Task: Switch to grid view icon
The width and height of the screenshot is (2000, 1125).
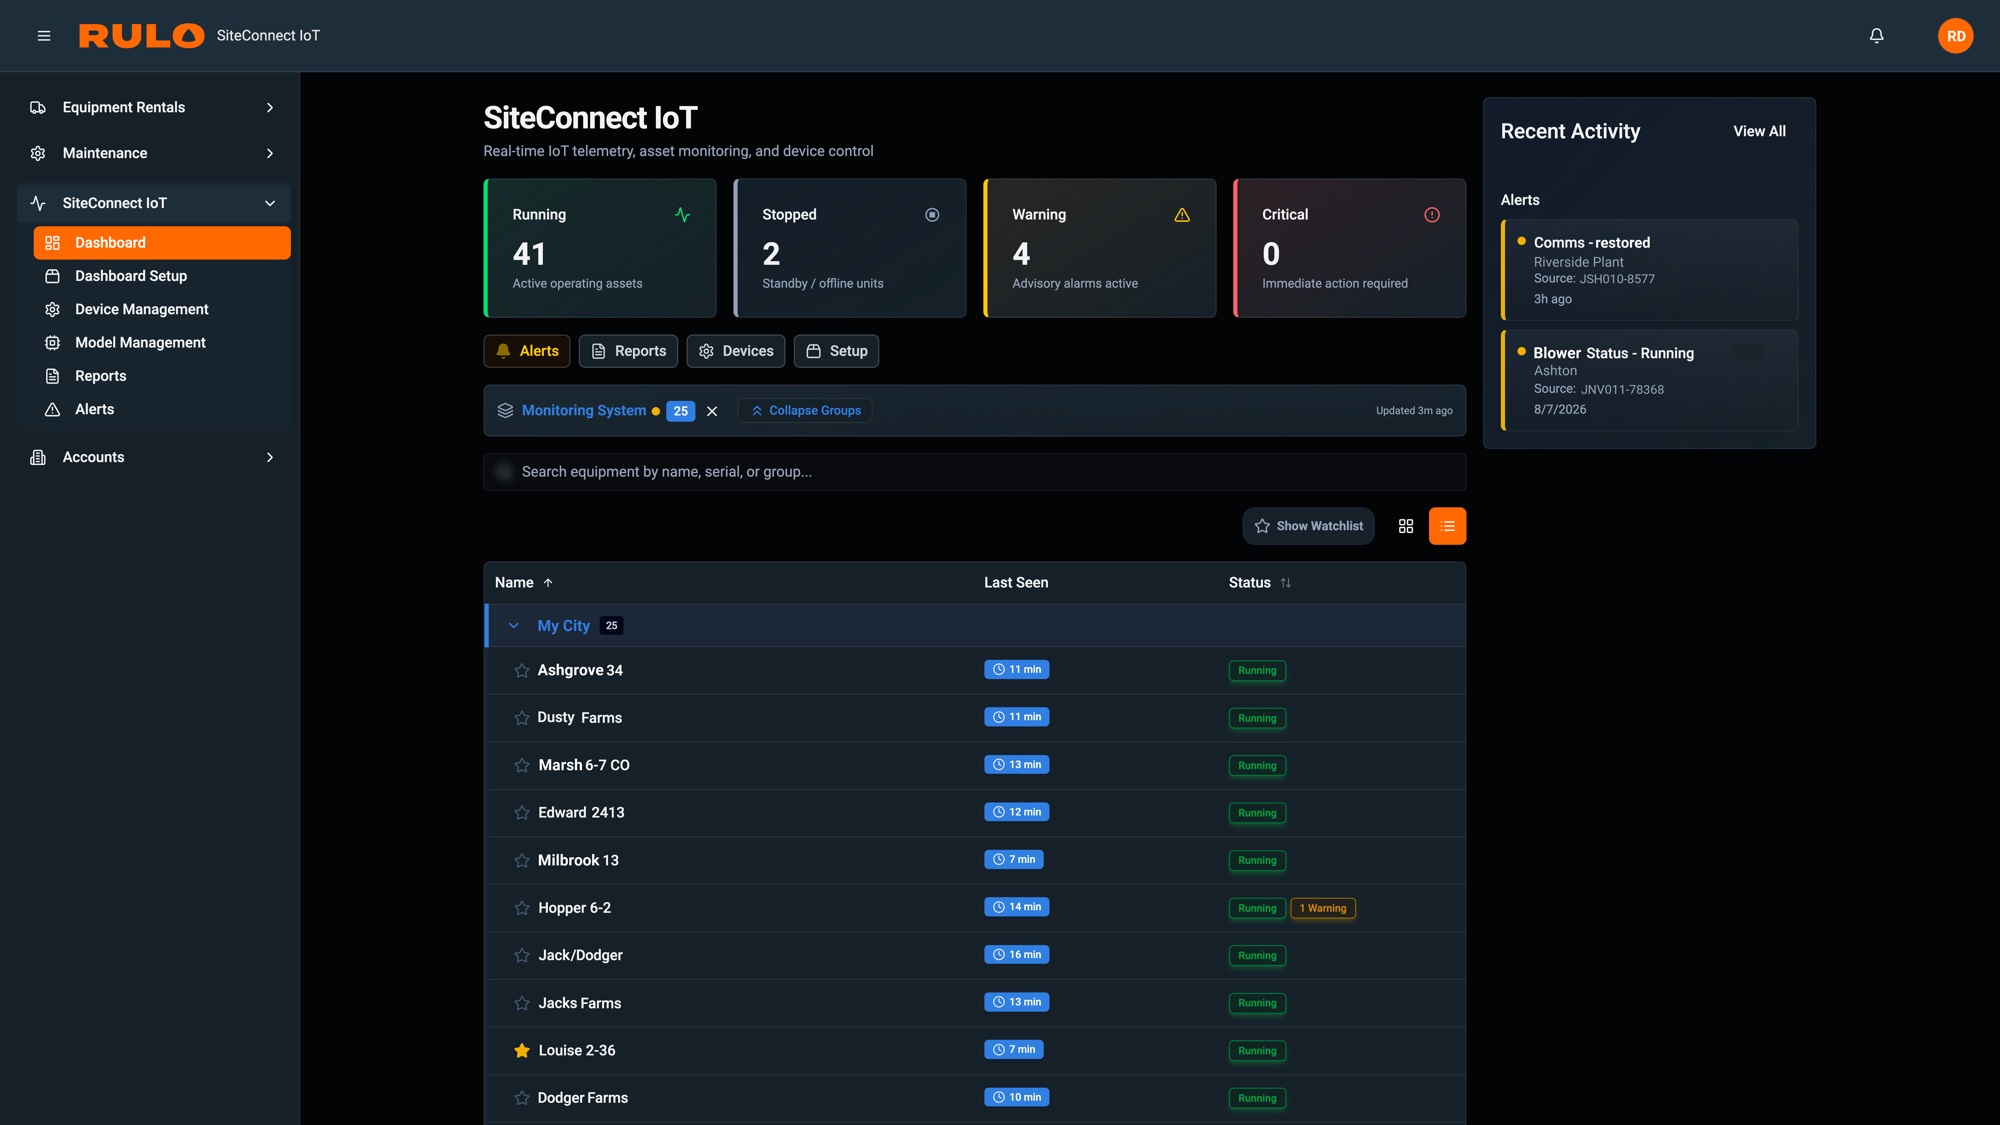Action: point(1405,526)
